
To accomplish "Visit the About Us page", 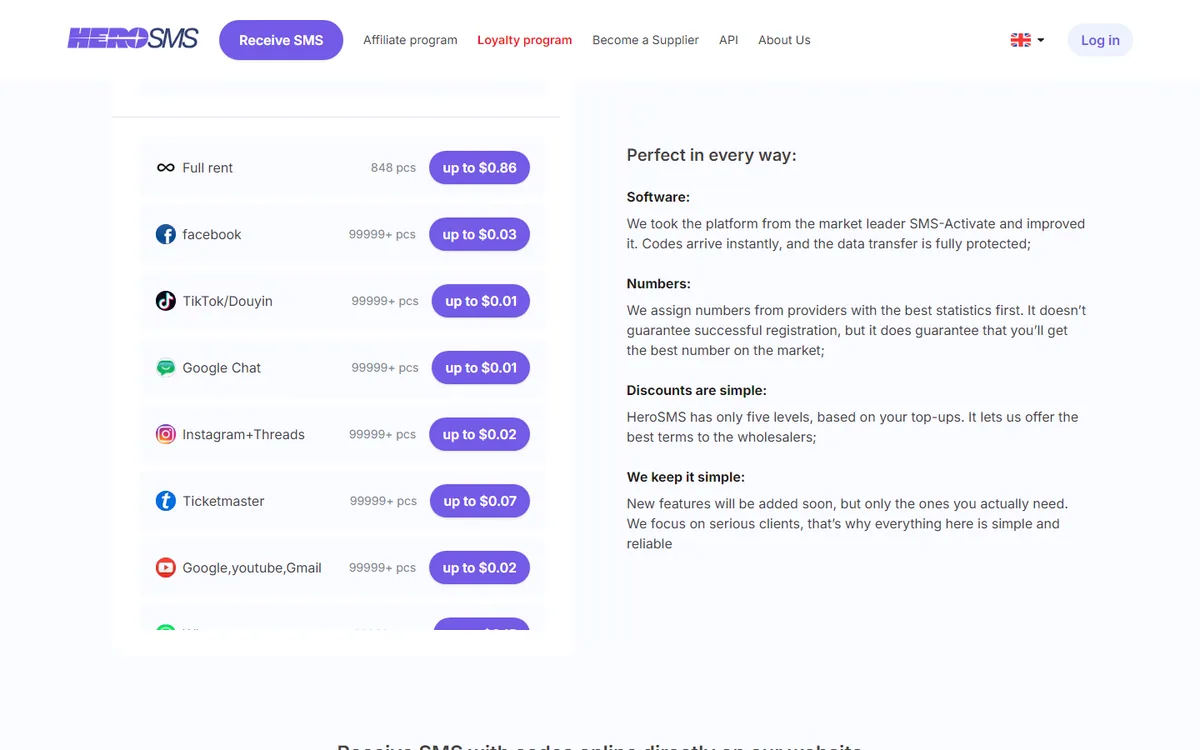I will point(784,40).
